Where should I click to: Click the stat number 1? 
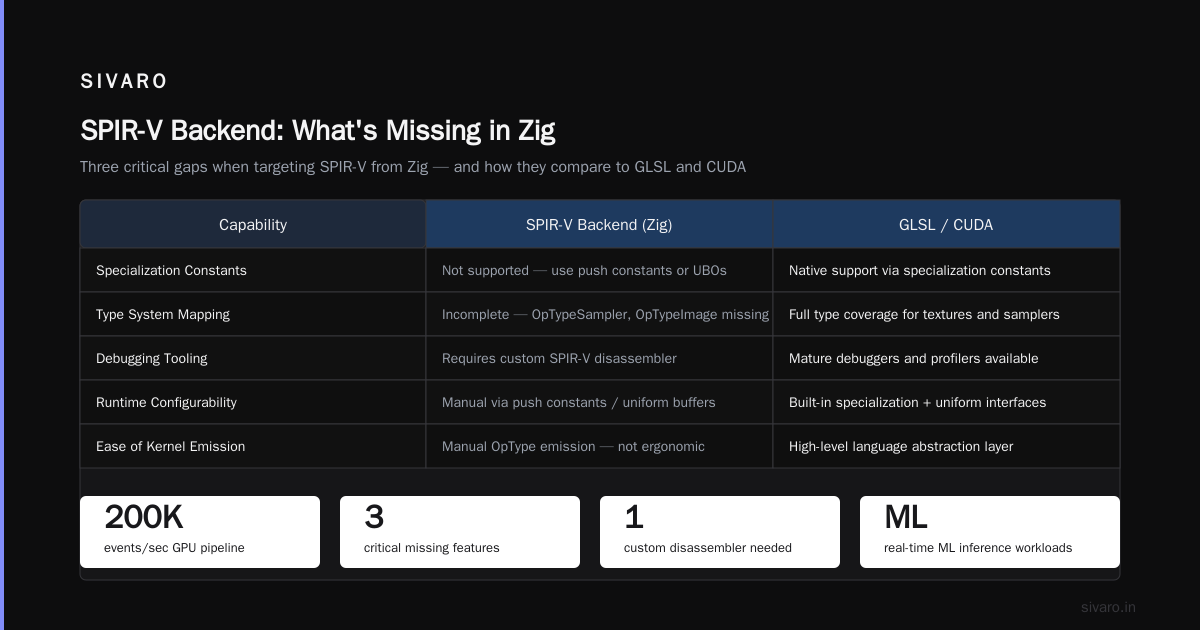tap(632, 517)
